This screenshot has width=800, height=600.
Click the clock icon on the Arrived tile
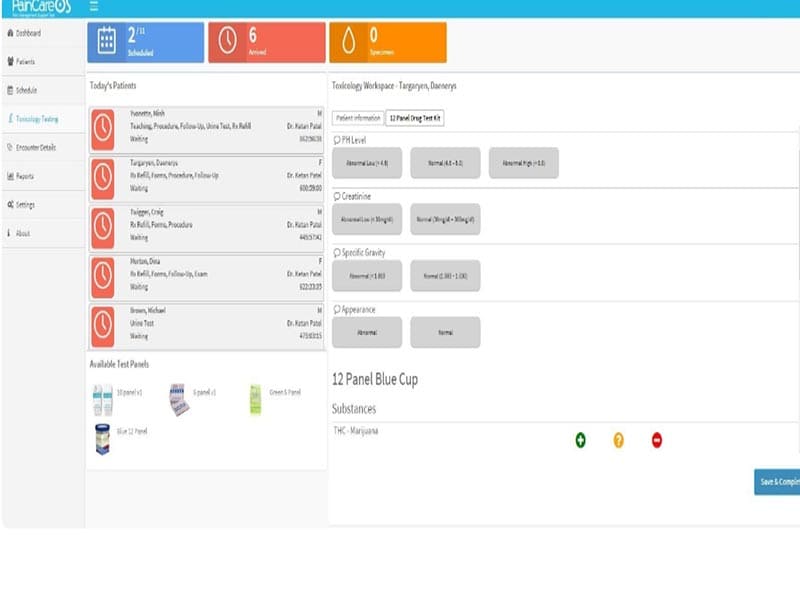tap(228, 40)
